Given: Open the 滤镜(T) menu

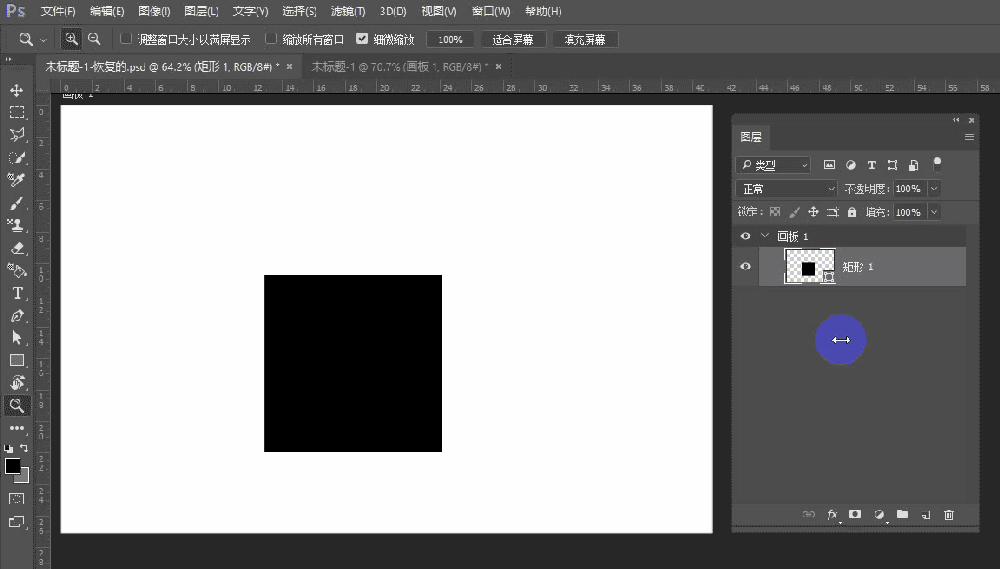Looking at the screenshot, I should (x=348, y=11).
